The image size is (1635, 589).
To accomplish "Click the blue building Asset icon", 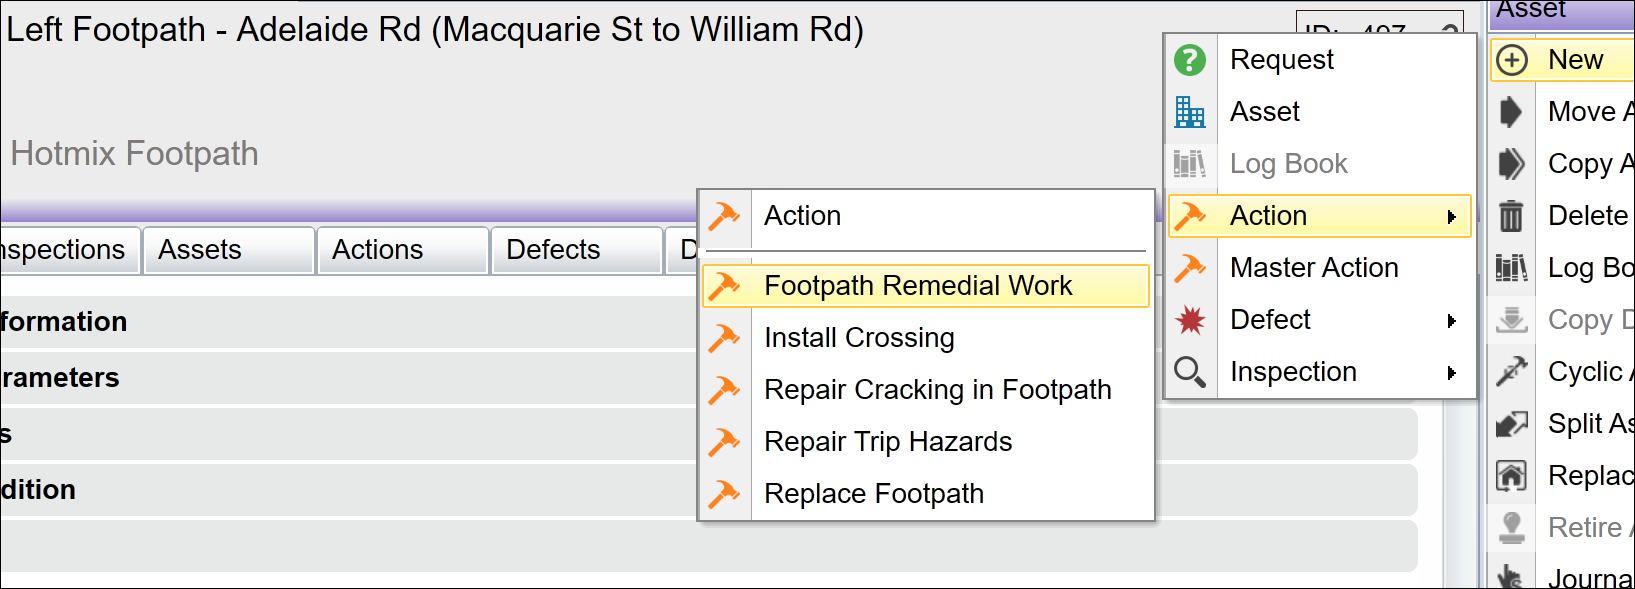I will pyautogui.click(x=1189, y=112).
